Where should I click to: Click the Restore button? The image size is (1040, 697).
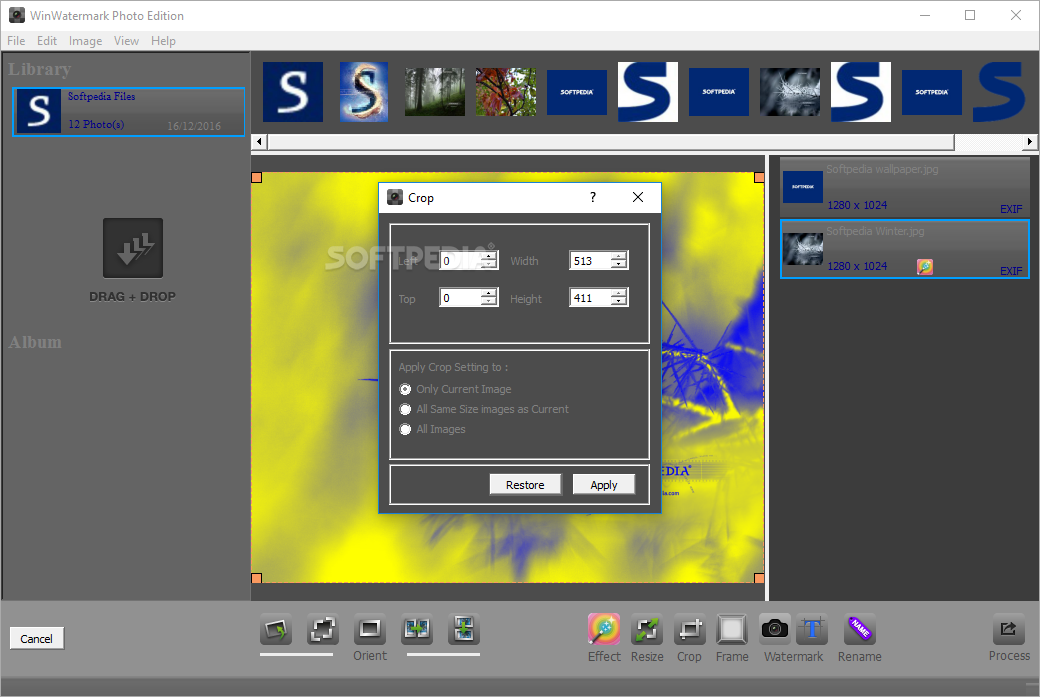(525, 485)
